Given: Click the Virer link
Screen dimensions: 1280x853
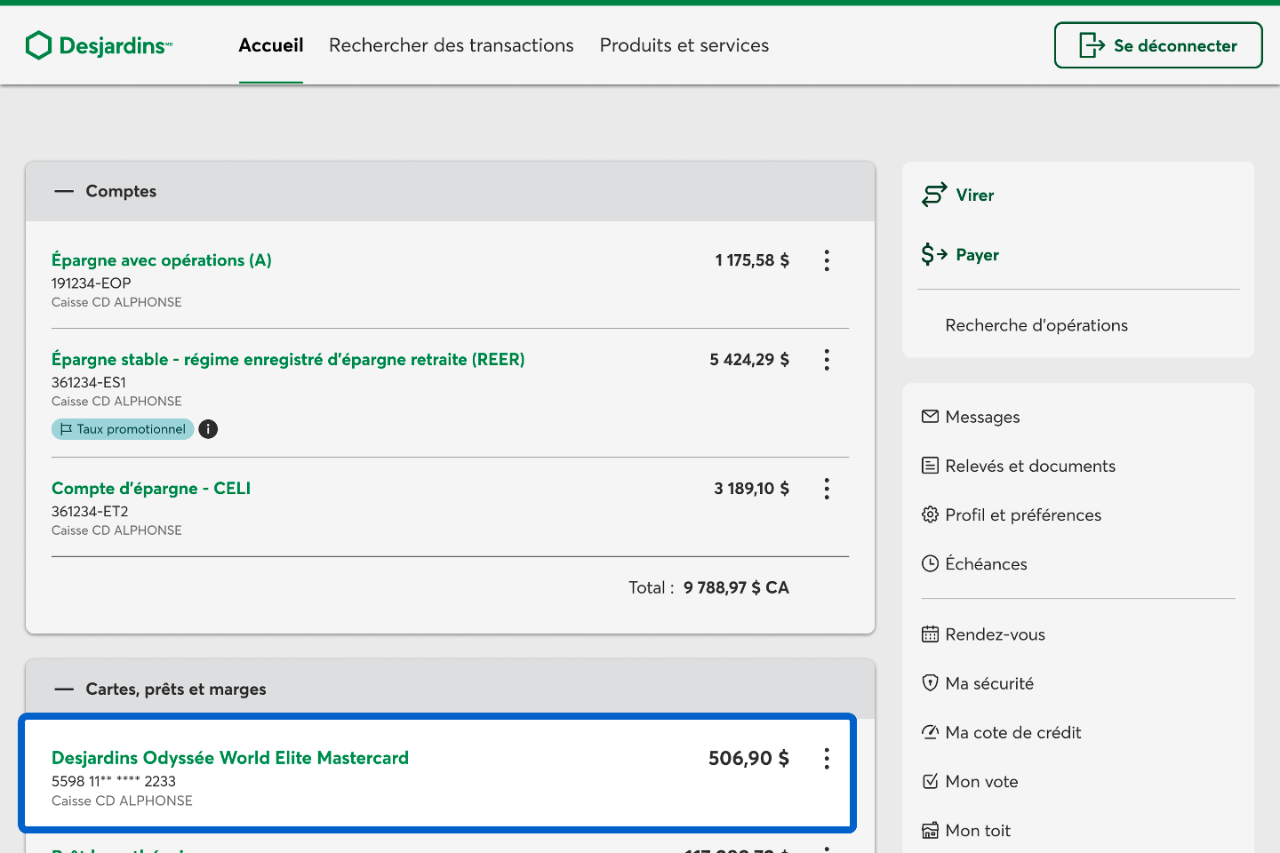Looking at the screenshot, I should pos(975,195).
